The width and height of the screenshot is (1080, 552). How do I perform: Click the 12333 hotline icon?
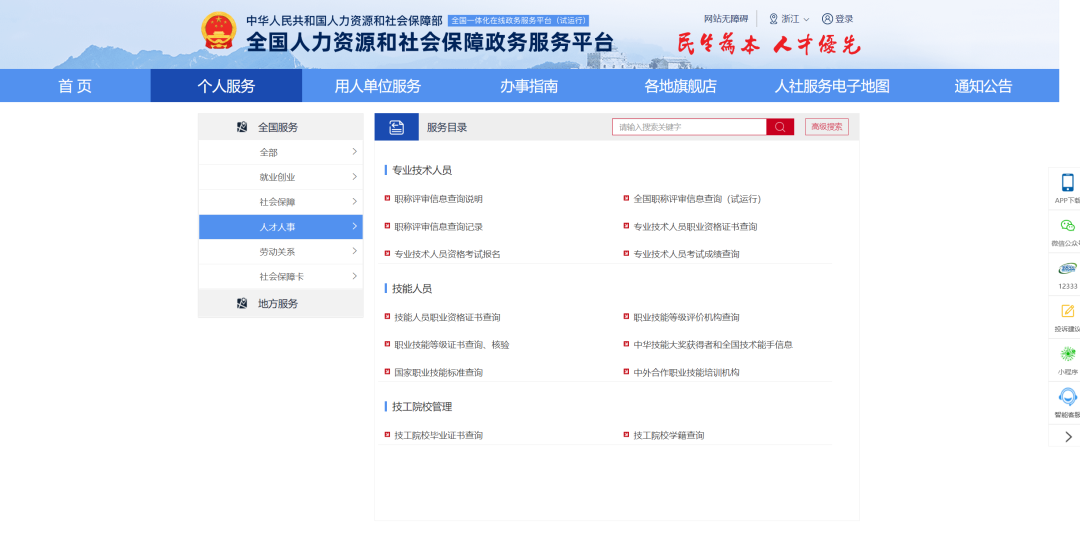click(x=1068, y=268)
